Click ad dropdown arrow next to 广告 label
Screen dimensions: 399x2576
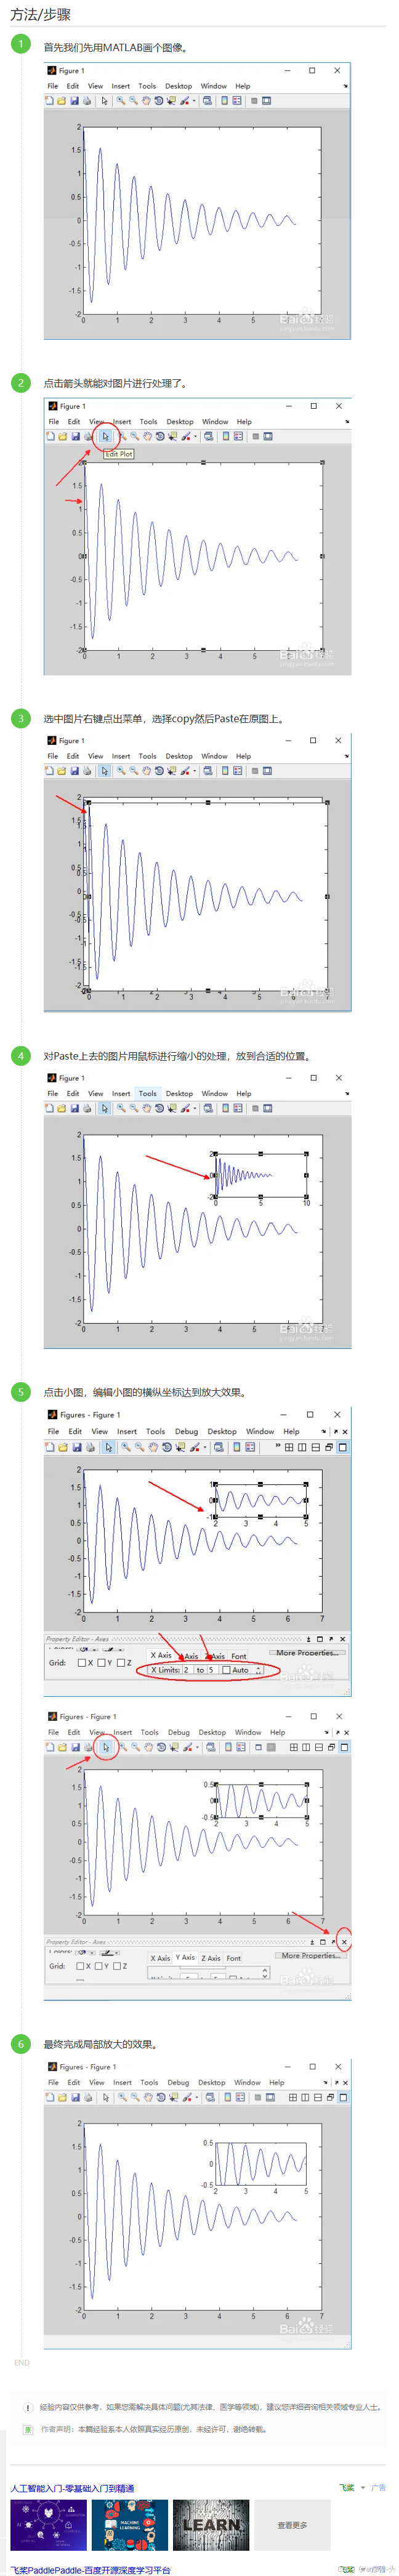click(x=362, y=2487)
